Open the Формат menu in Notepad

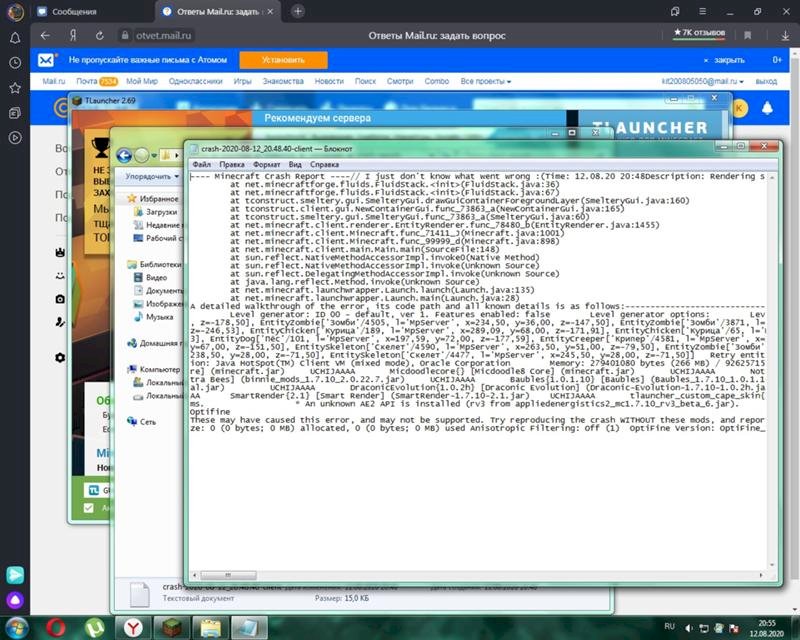pyautogui.click(x=267, y=163)
